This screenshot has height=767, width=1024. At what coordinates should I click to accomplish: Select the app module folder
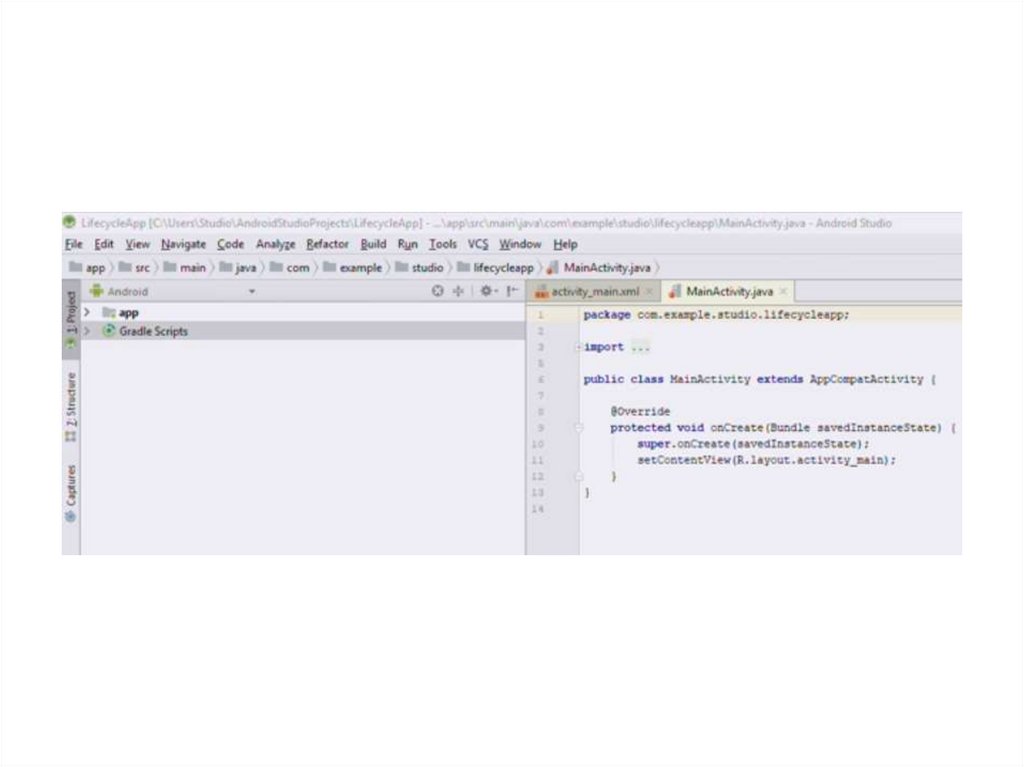[121, 313]
